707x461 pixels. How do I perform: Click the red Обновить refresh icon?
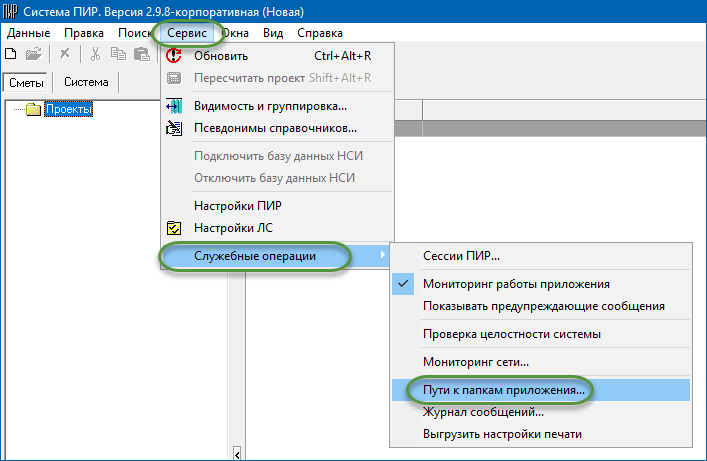174,56
